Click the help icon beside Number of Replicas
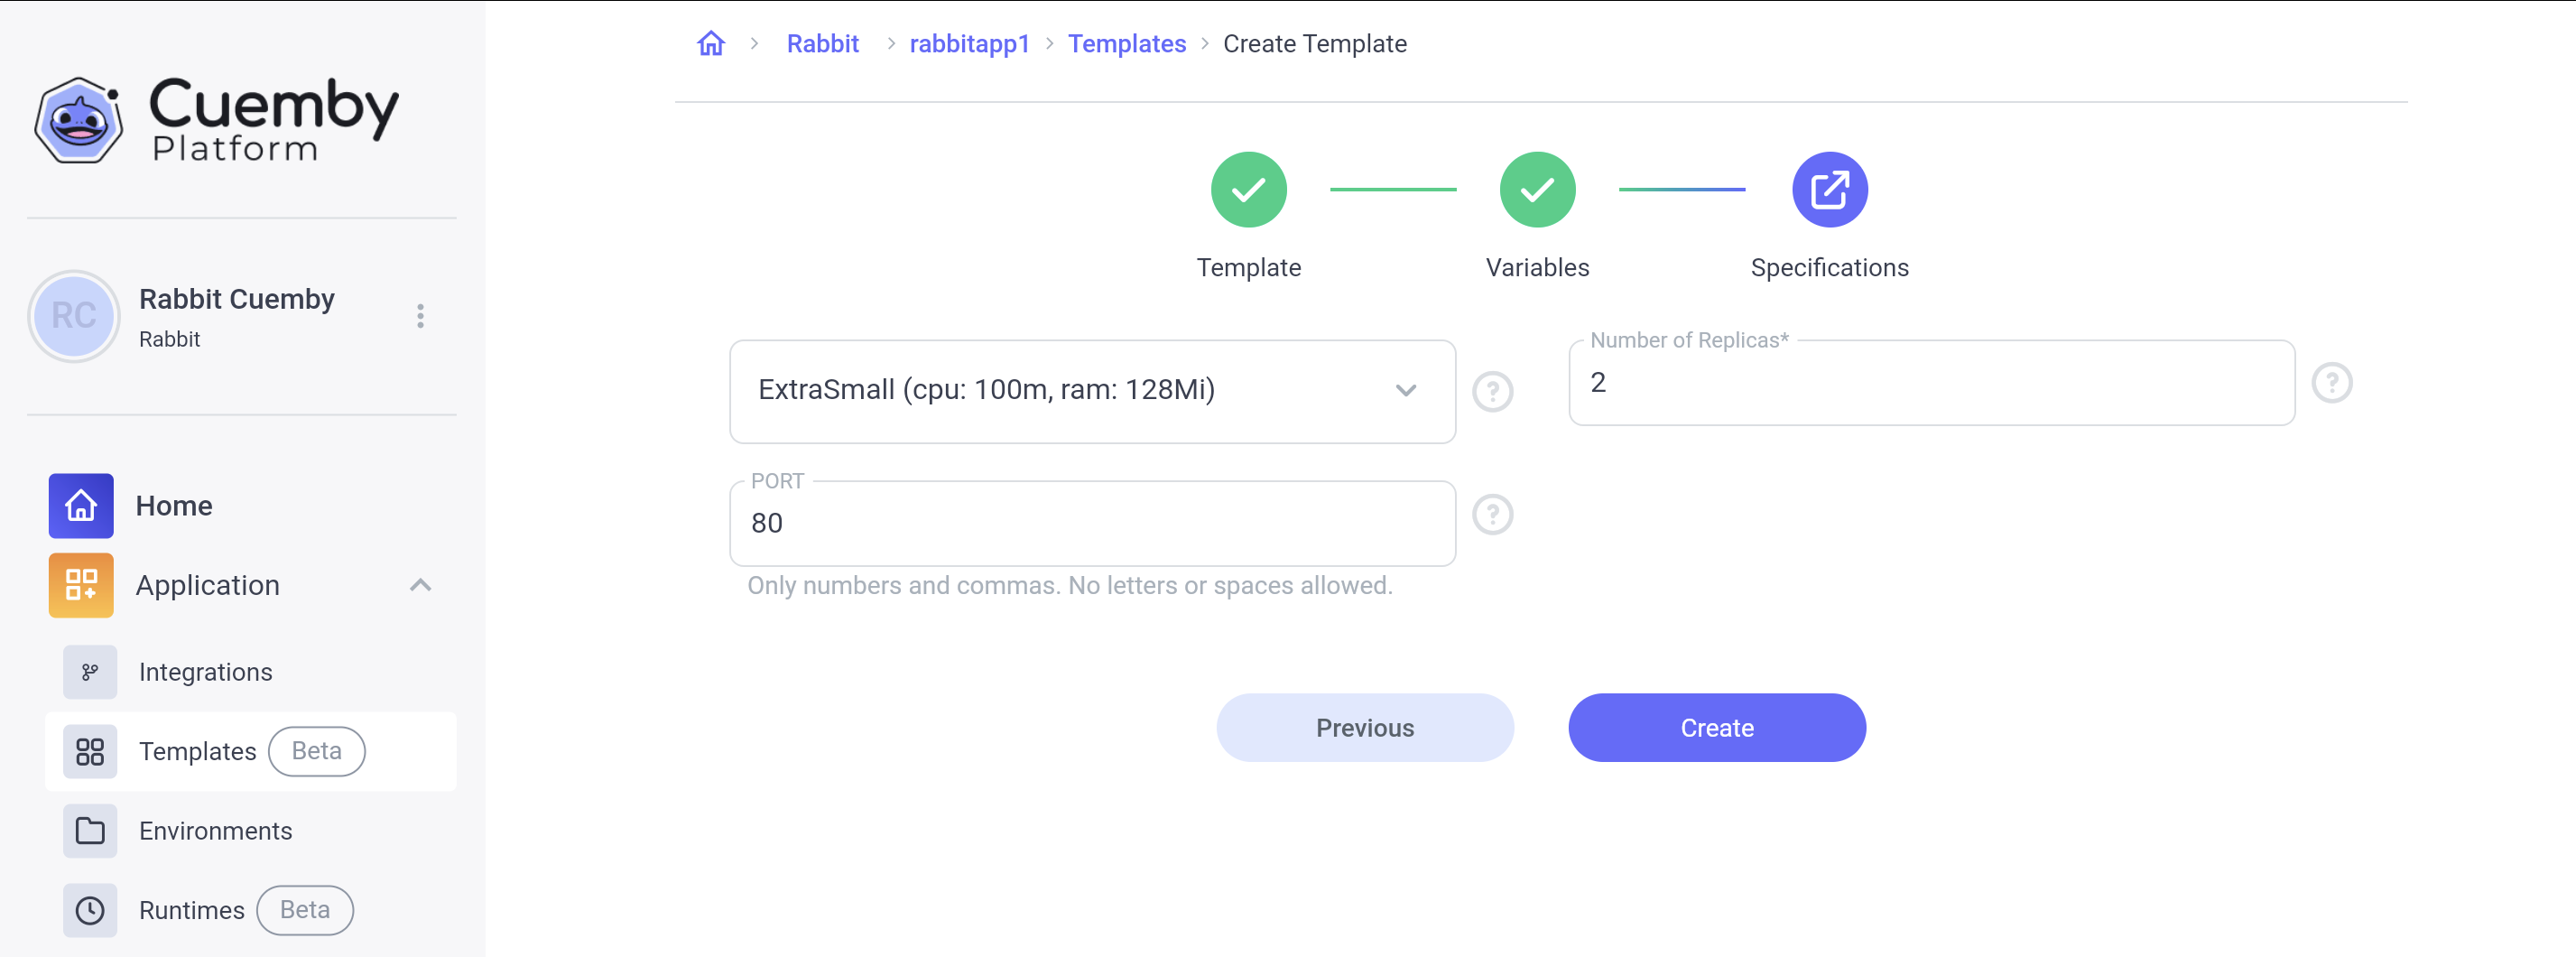 (2331, 383)
